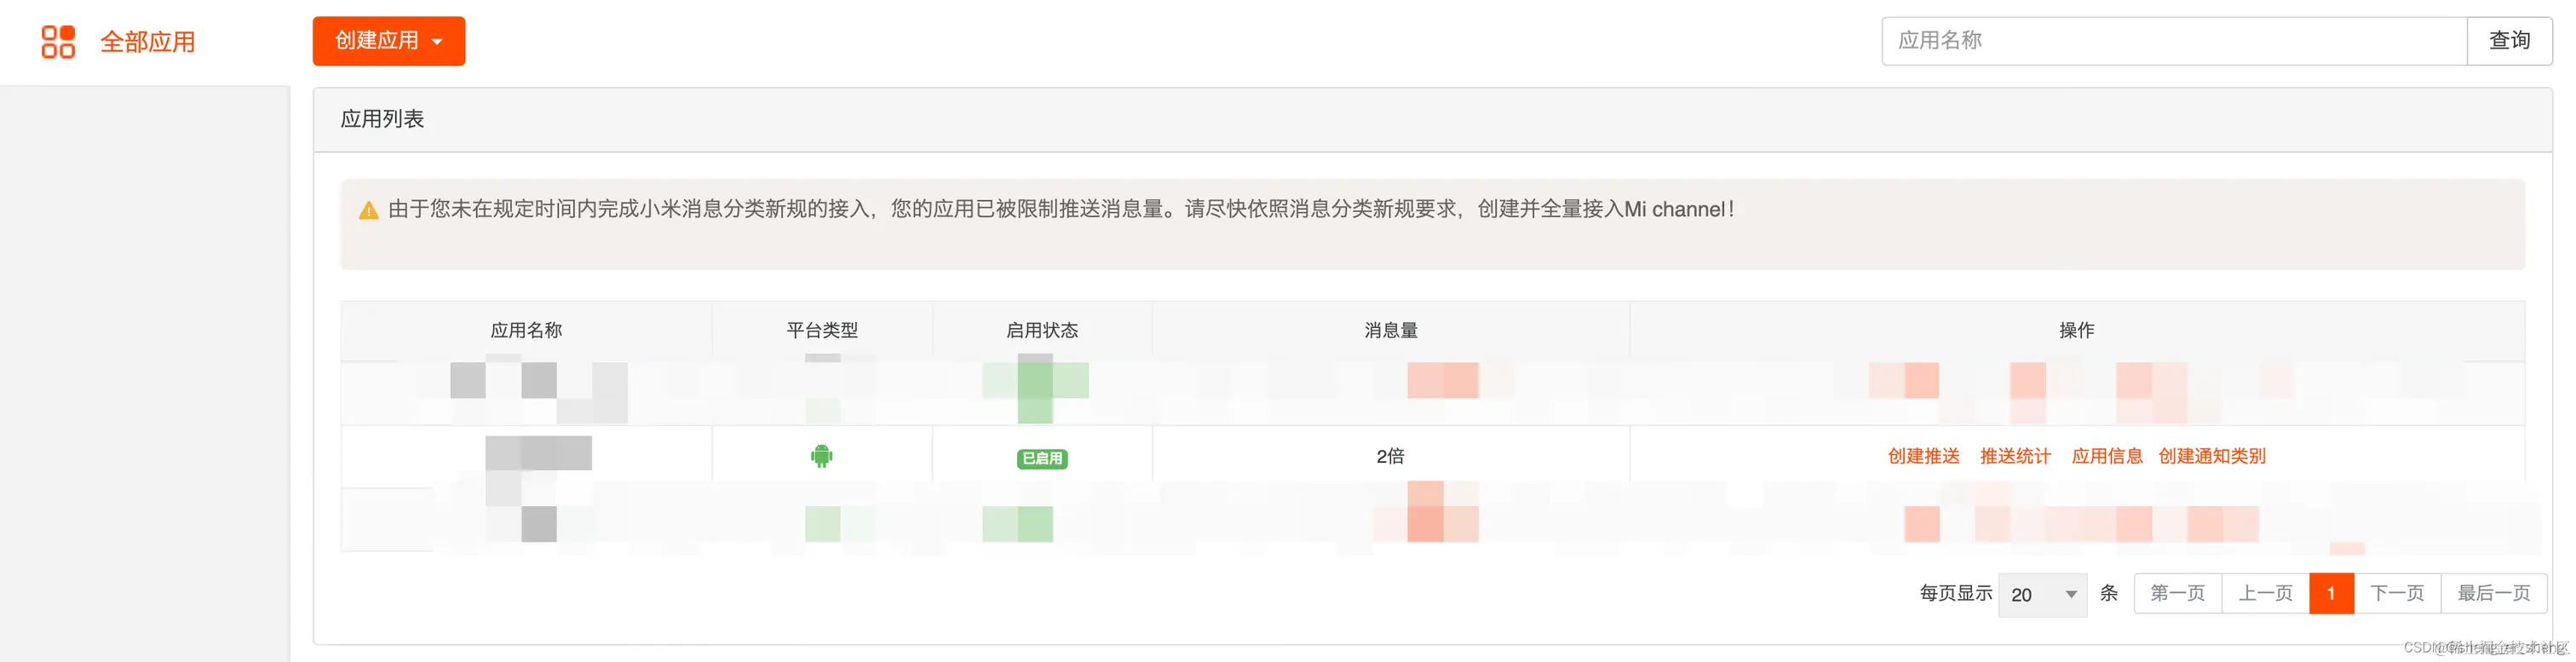Open the page size dropdown showing 20
2576x662 pixels.
2042,595
